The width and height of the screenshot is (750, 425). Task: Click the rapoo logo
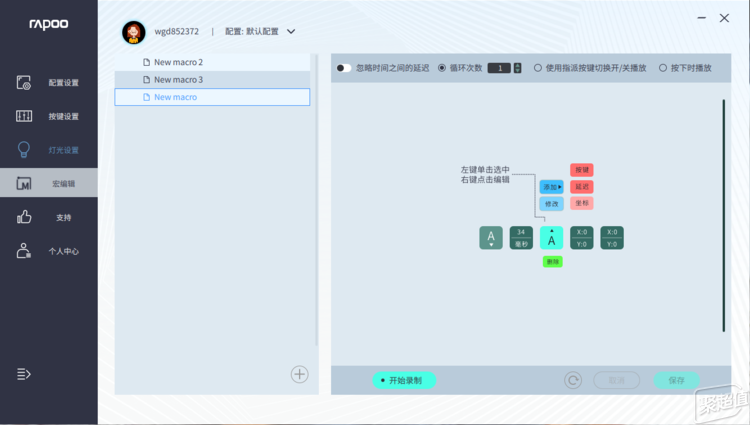pos(49,24)
